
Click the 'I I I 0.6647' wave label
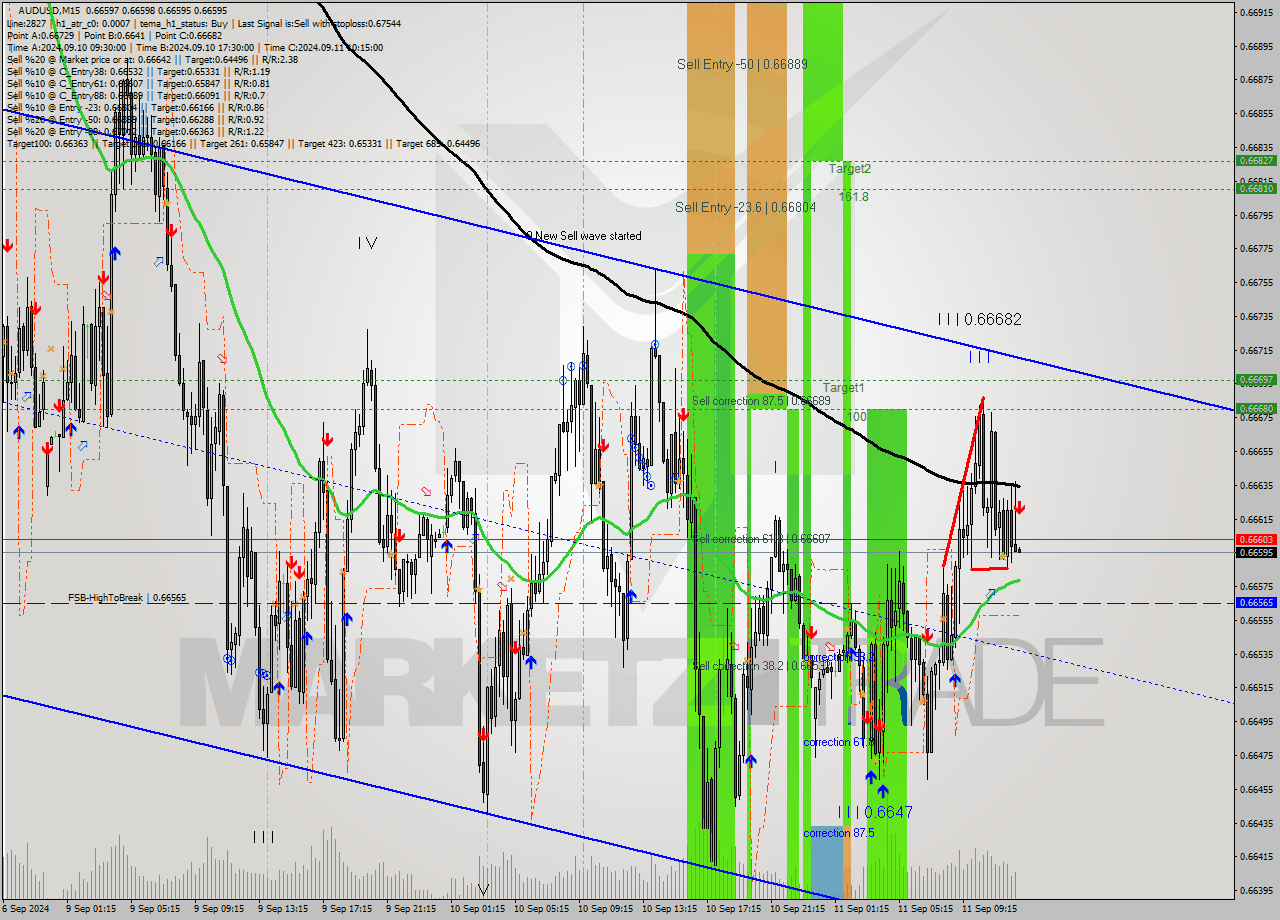(875, 812)
